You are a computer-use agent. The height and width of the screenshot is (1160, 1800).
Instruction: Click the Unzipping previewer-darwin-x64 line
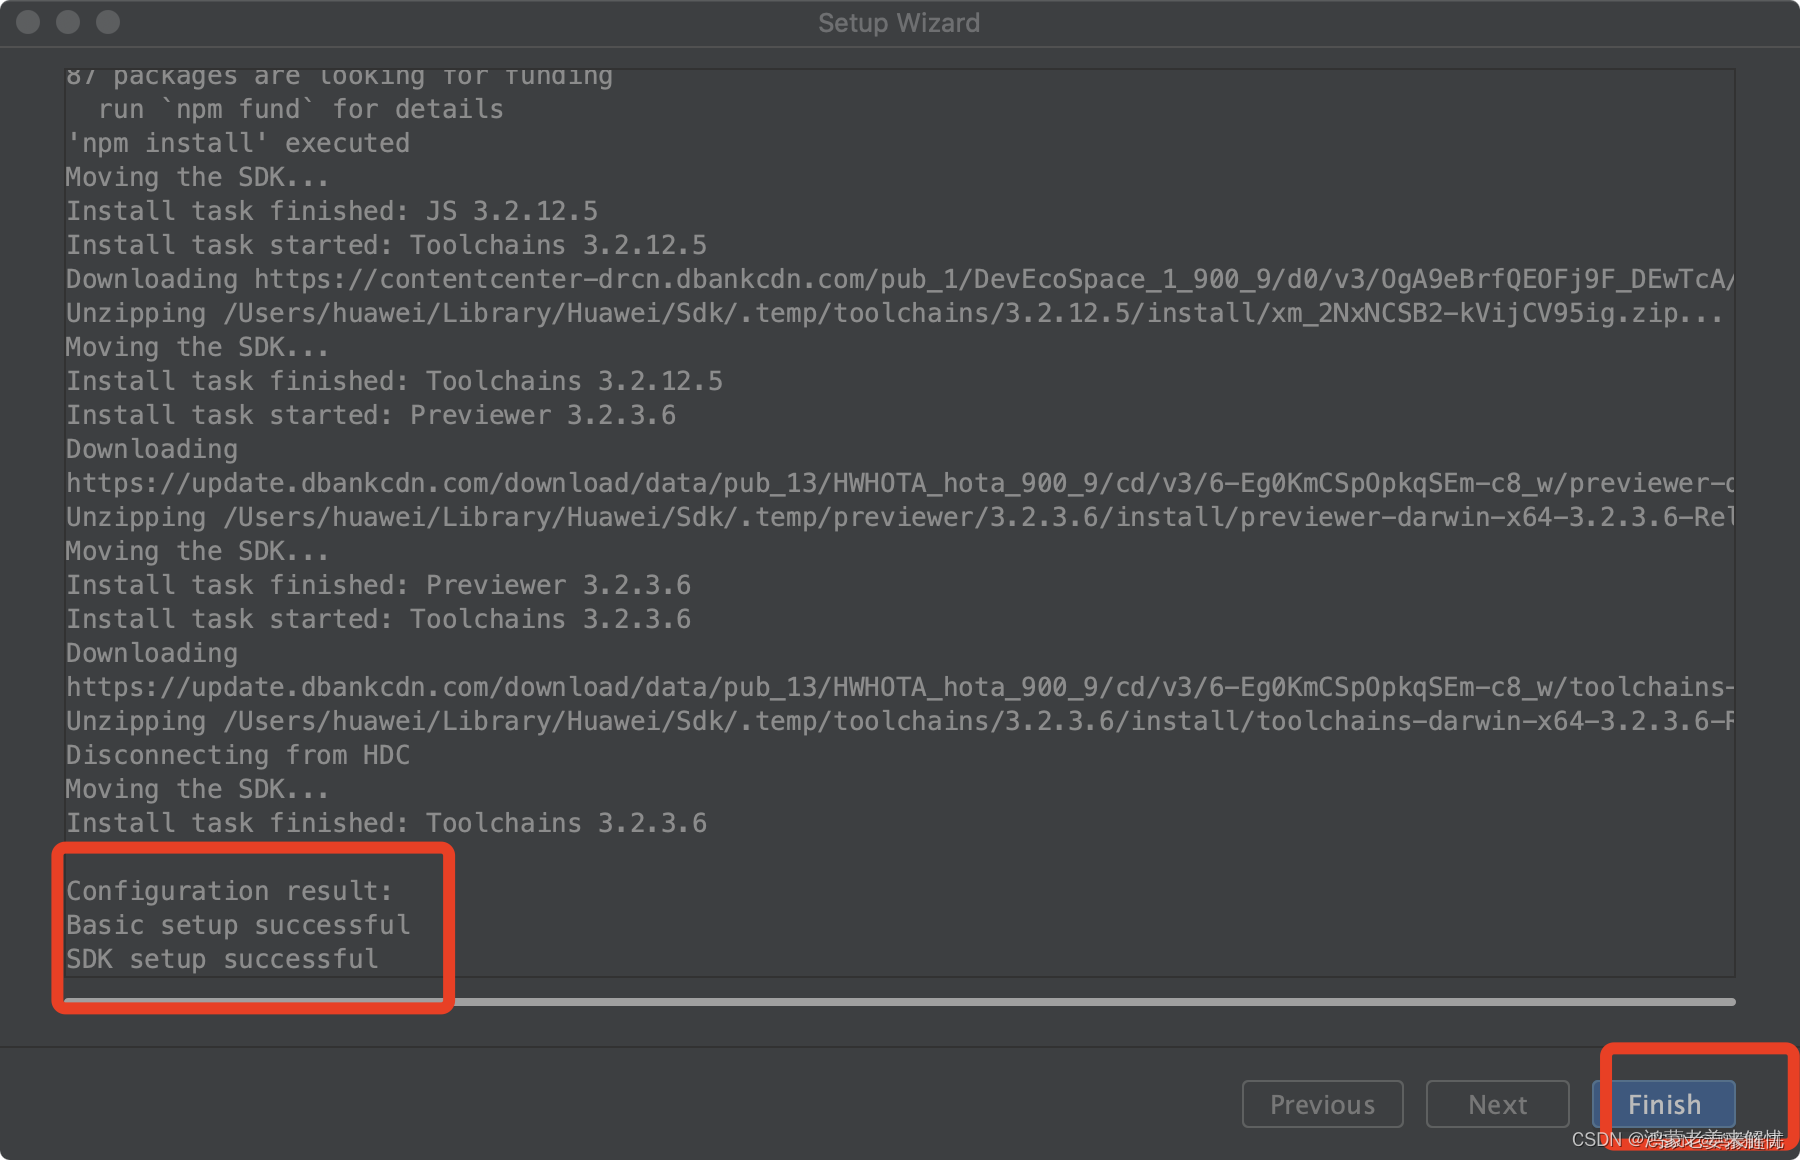(x=900, y=517)
